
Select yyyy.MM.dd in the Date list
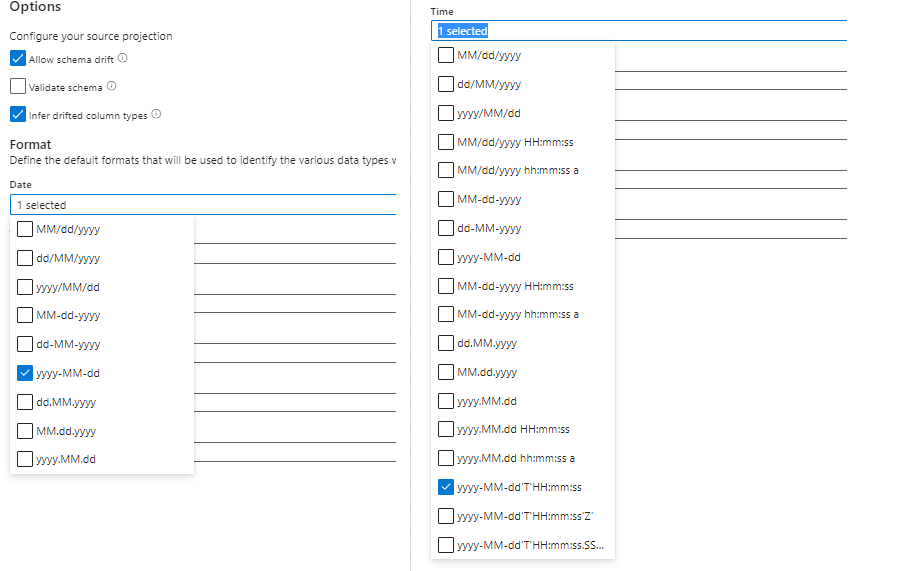26,460
